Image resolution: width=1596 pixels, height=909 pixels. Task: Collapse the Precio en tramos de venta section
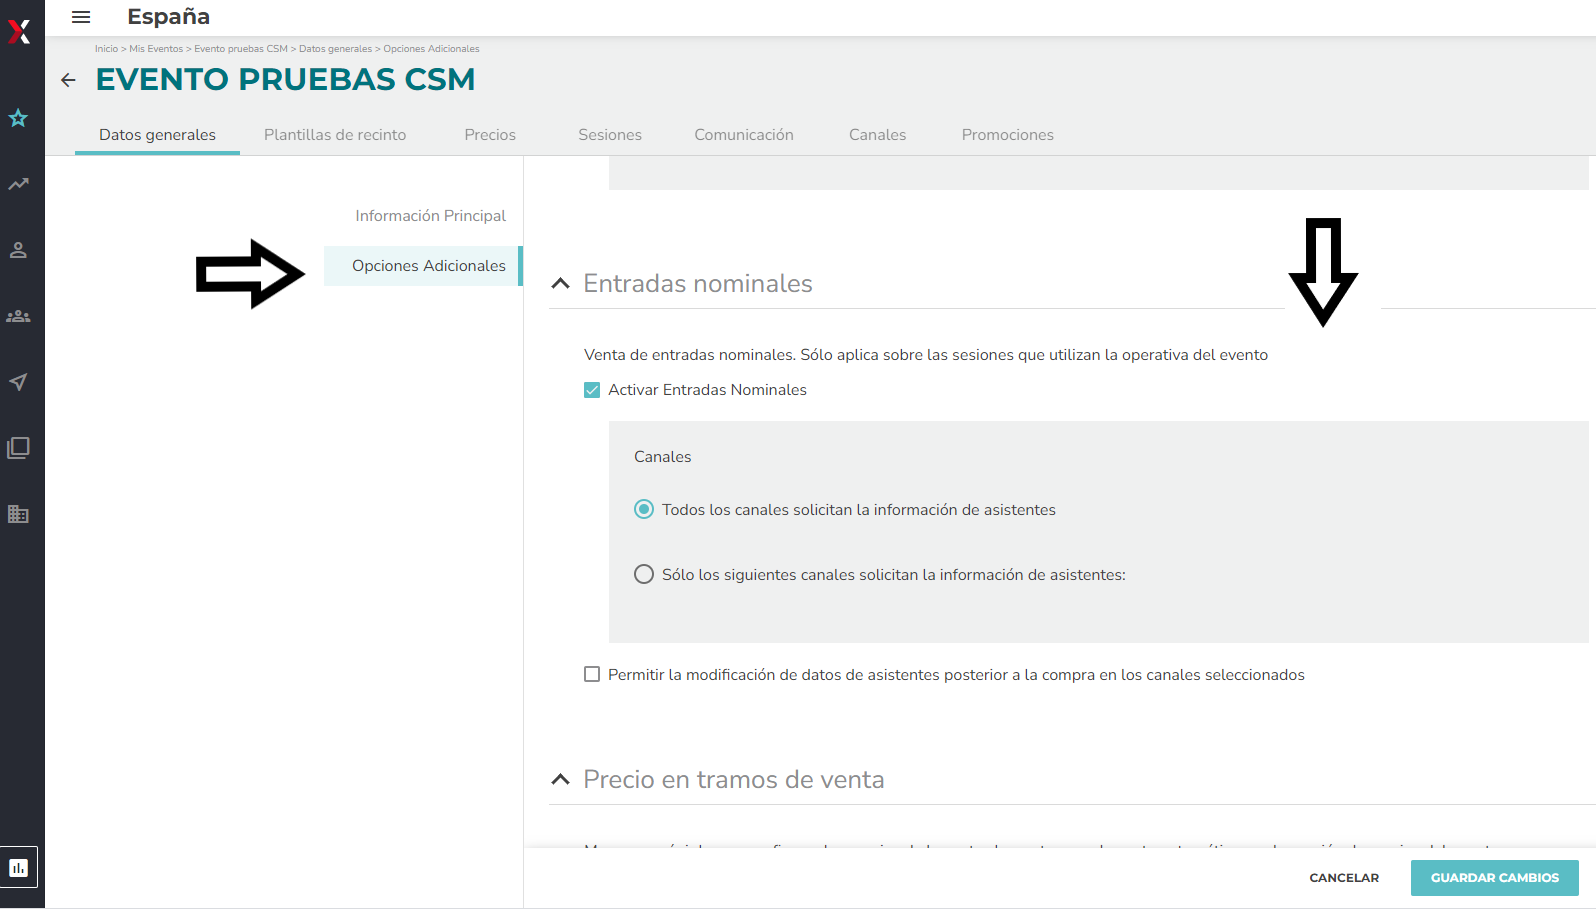click(x=561, y=780)
